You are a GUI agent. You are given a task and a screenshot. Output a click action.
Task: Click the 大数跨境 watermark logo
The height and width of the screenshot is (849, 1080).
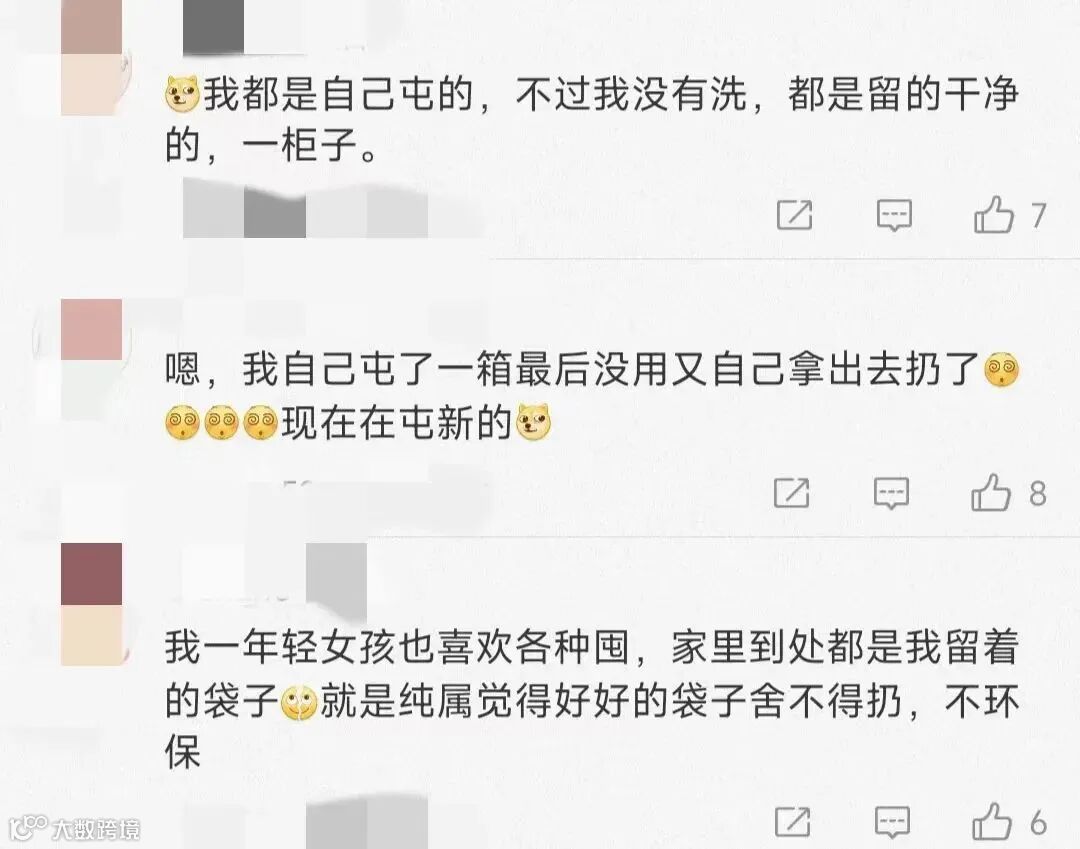click(x=74, y=829)
